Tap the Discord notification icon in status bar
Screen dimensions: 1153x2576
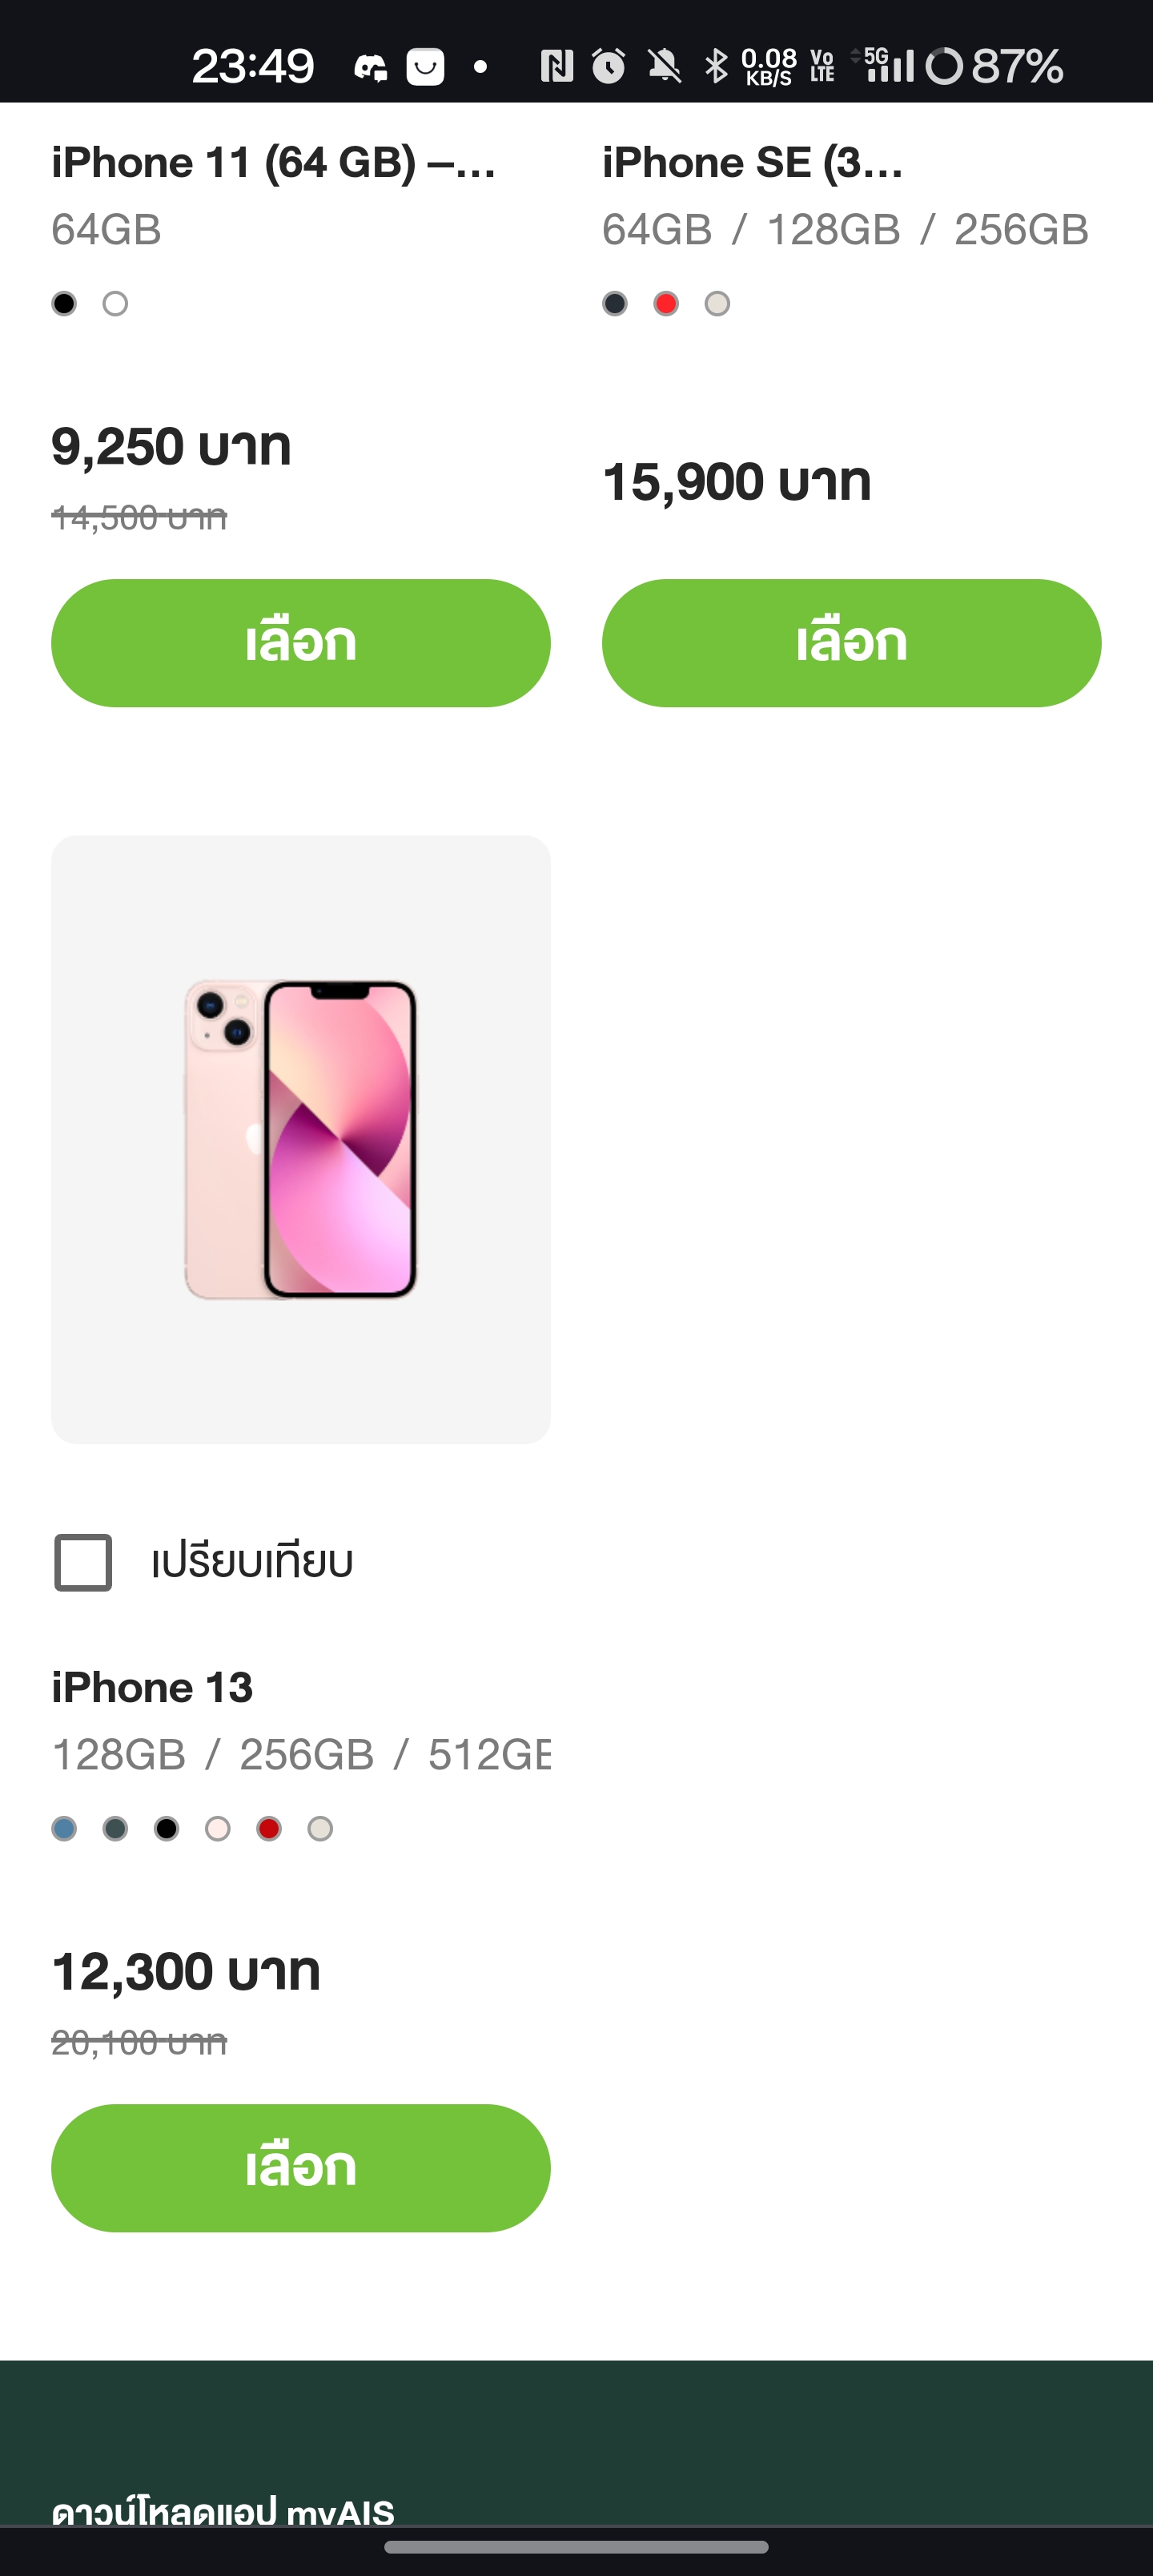pyautogui.click(x=370, y=67)
